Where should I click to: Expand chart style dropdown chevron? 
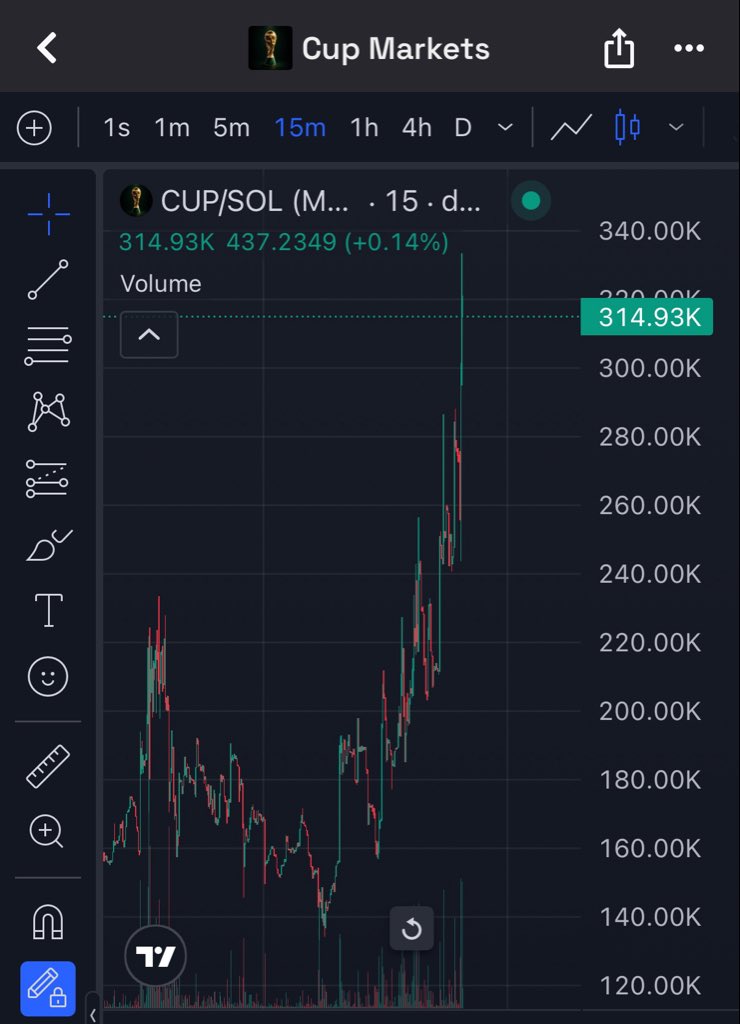[677, 127]
